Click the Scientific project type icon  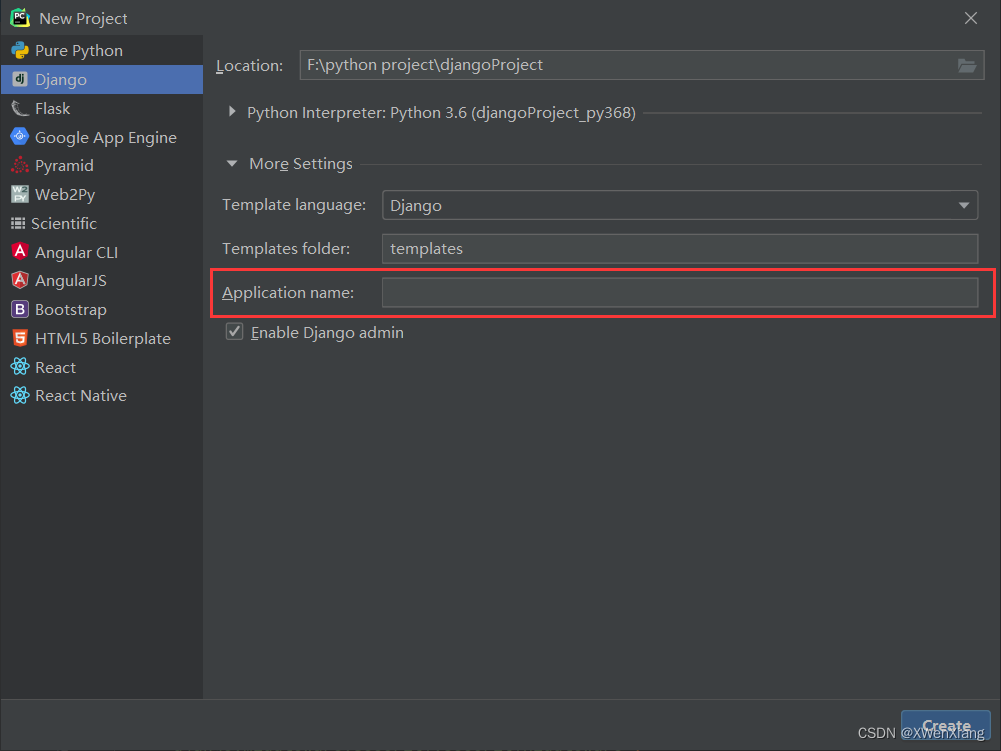(x=21, y=223)
